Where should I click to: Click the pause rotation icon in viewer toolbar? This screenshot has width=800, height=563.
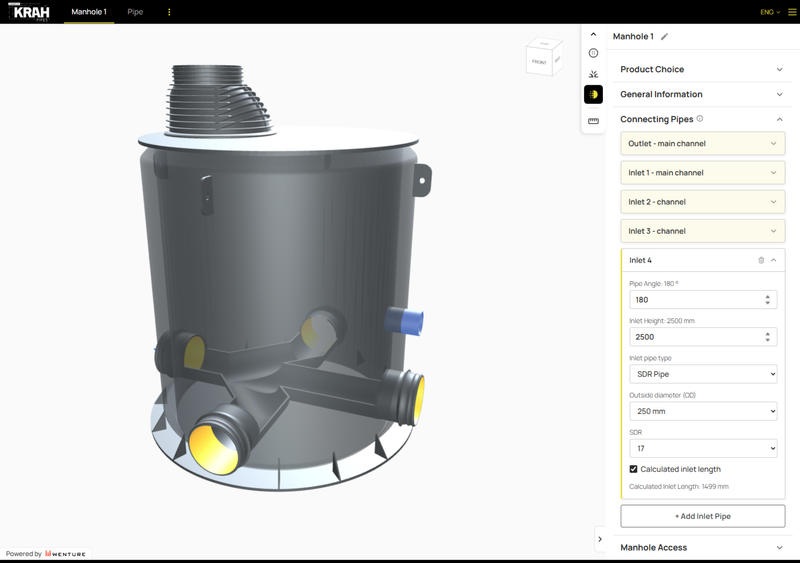tap(593, 53)
